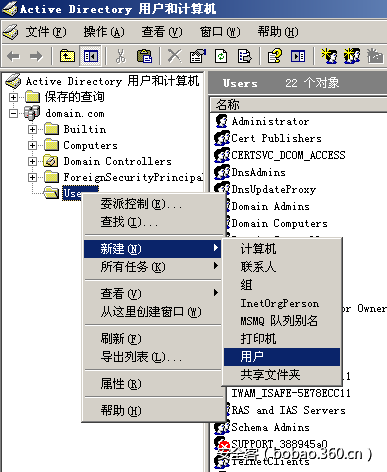The width and height of the screenshot is (387, 472).
Task: Click the Back arrow toolbar icon
Action: click(x=13, y=56)
